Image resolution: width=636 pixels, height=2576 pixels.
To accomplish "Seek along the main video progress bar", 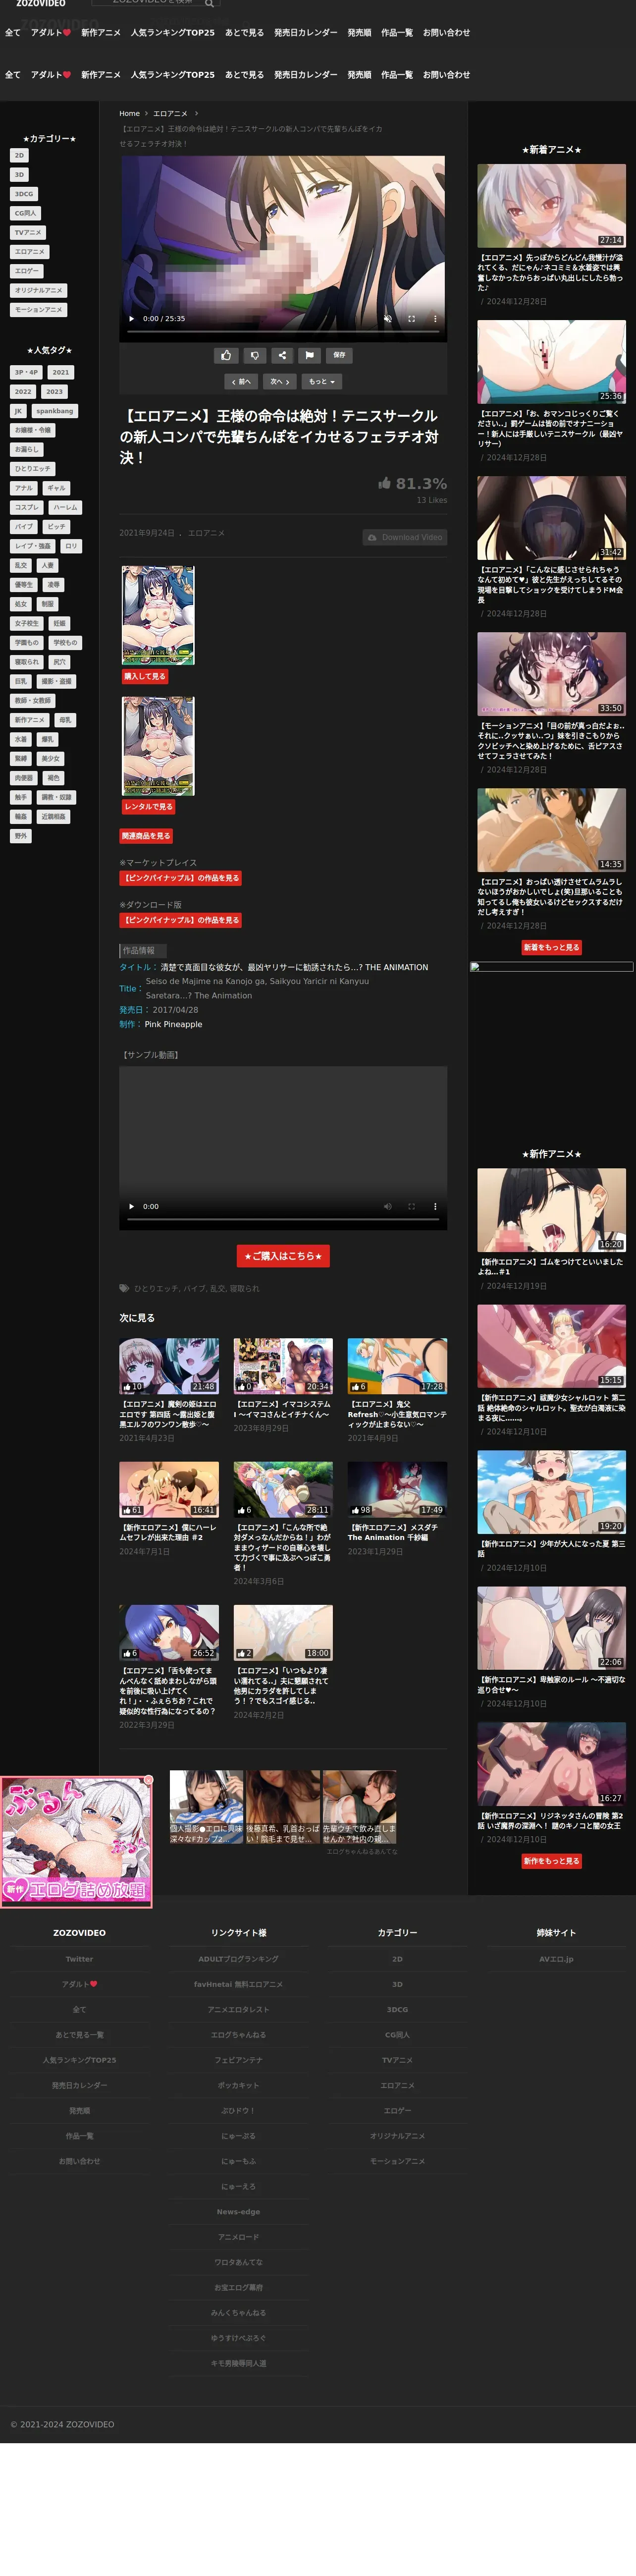I will tap(283, 331).
